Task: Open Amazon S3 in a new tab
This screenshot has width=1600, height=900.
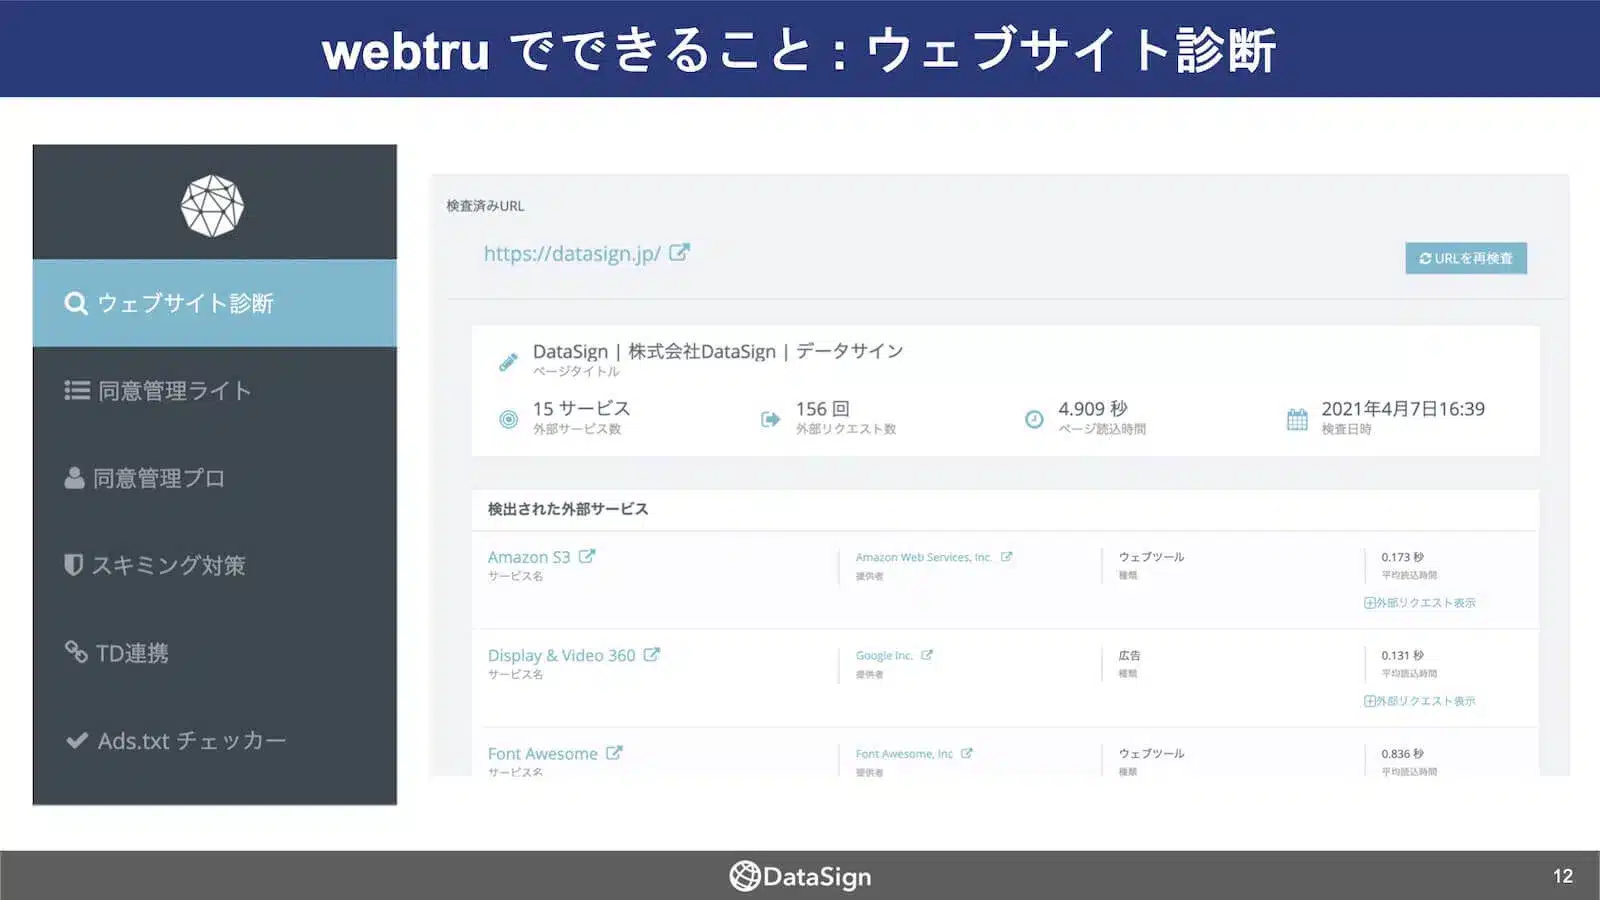Action: [x=590, y=556]
